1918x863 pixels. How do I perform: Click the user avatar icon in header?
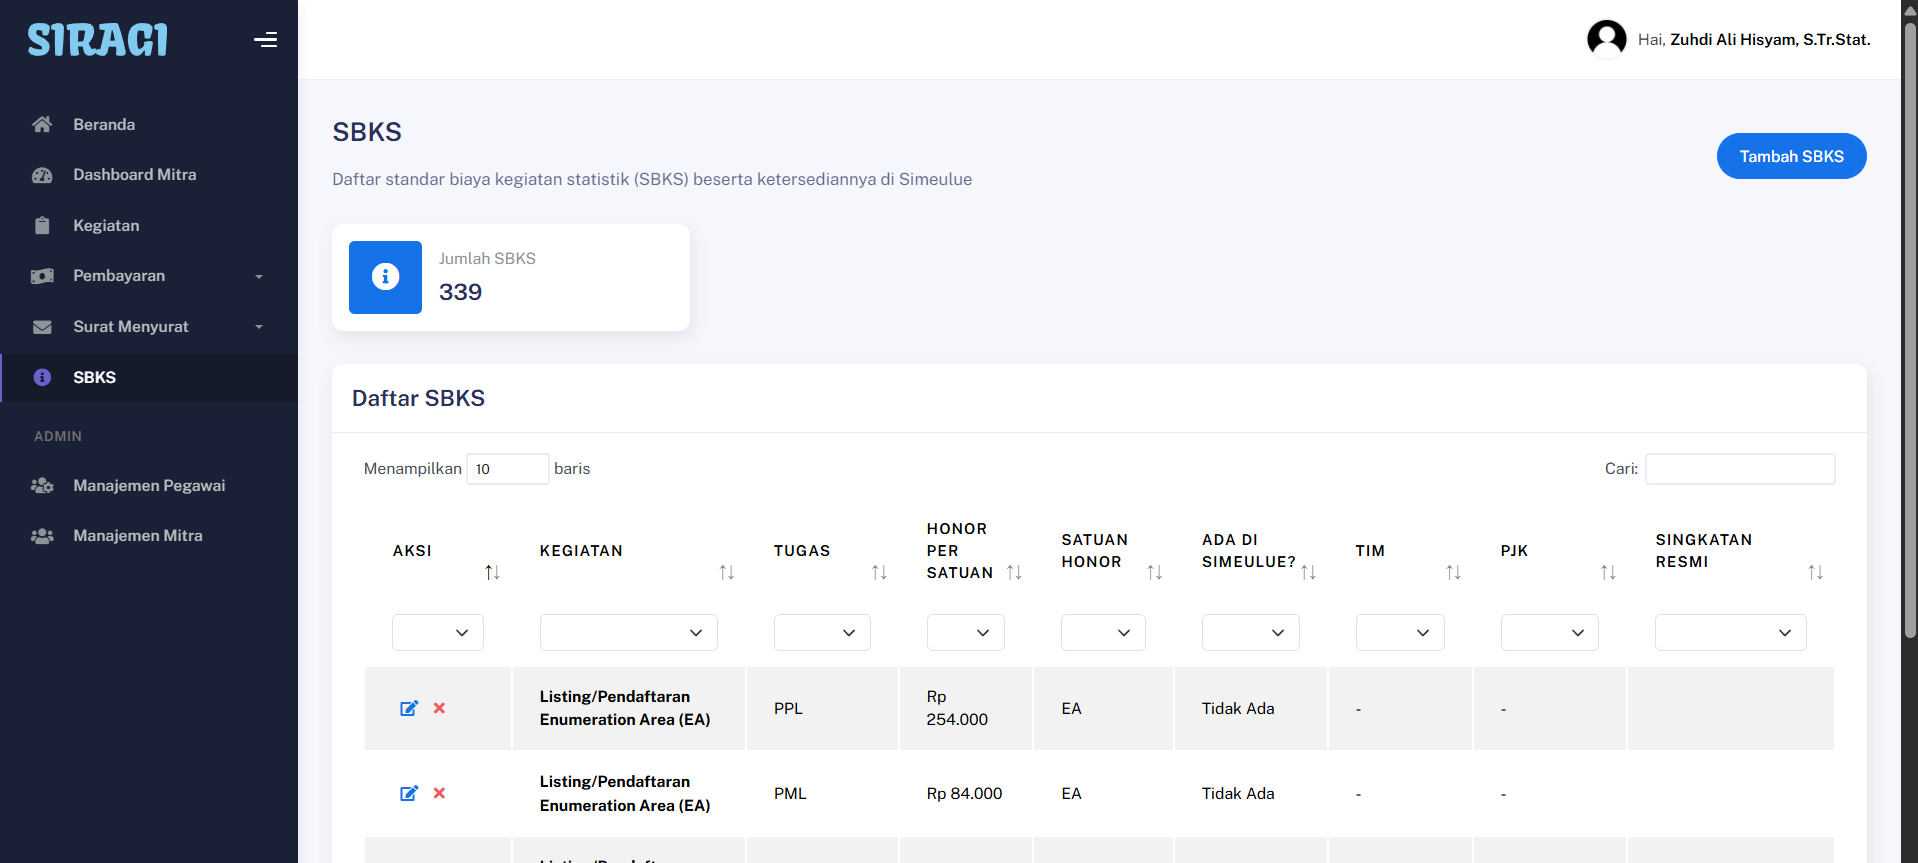1606,40
